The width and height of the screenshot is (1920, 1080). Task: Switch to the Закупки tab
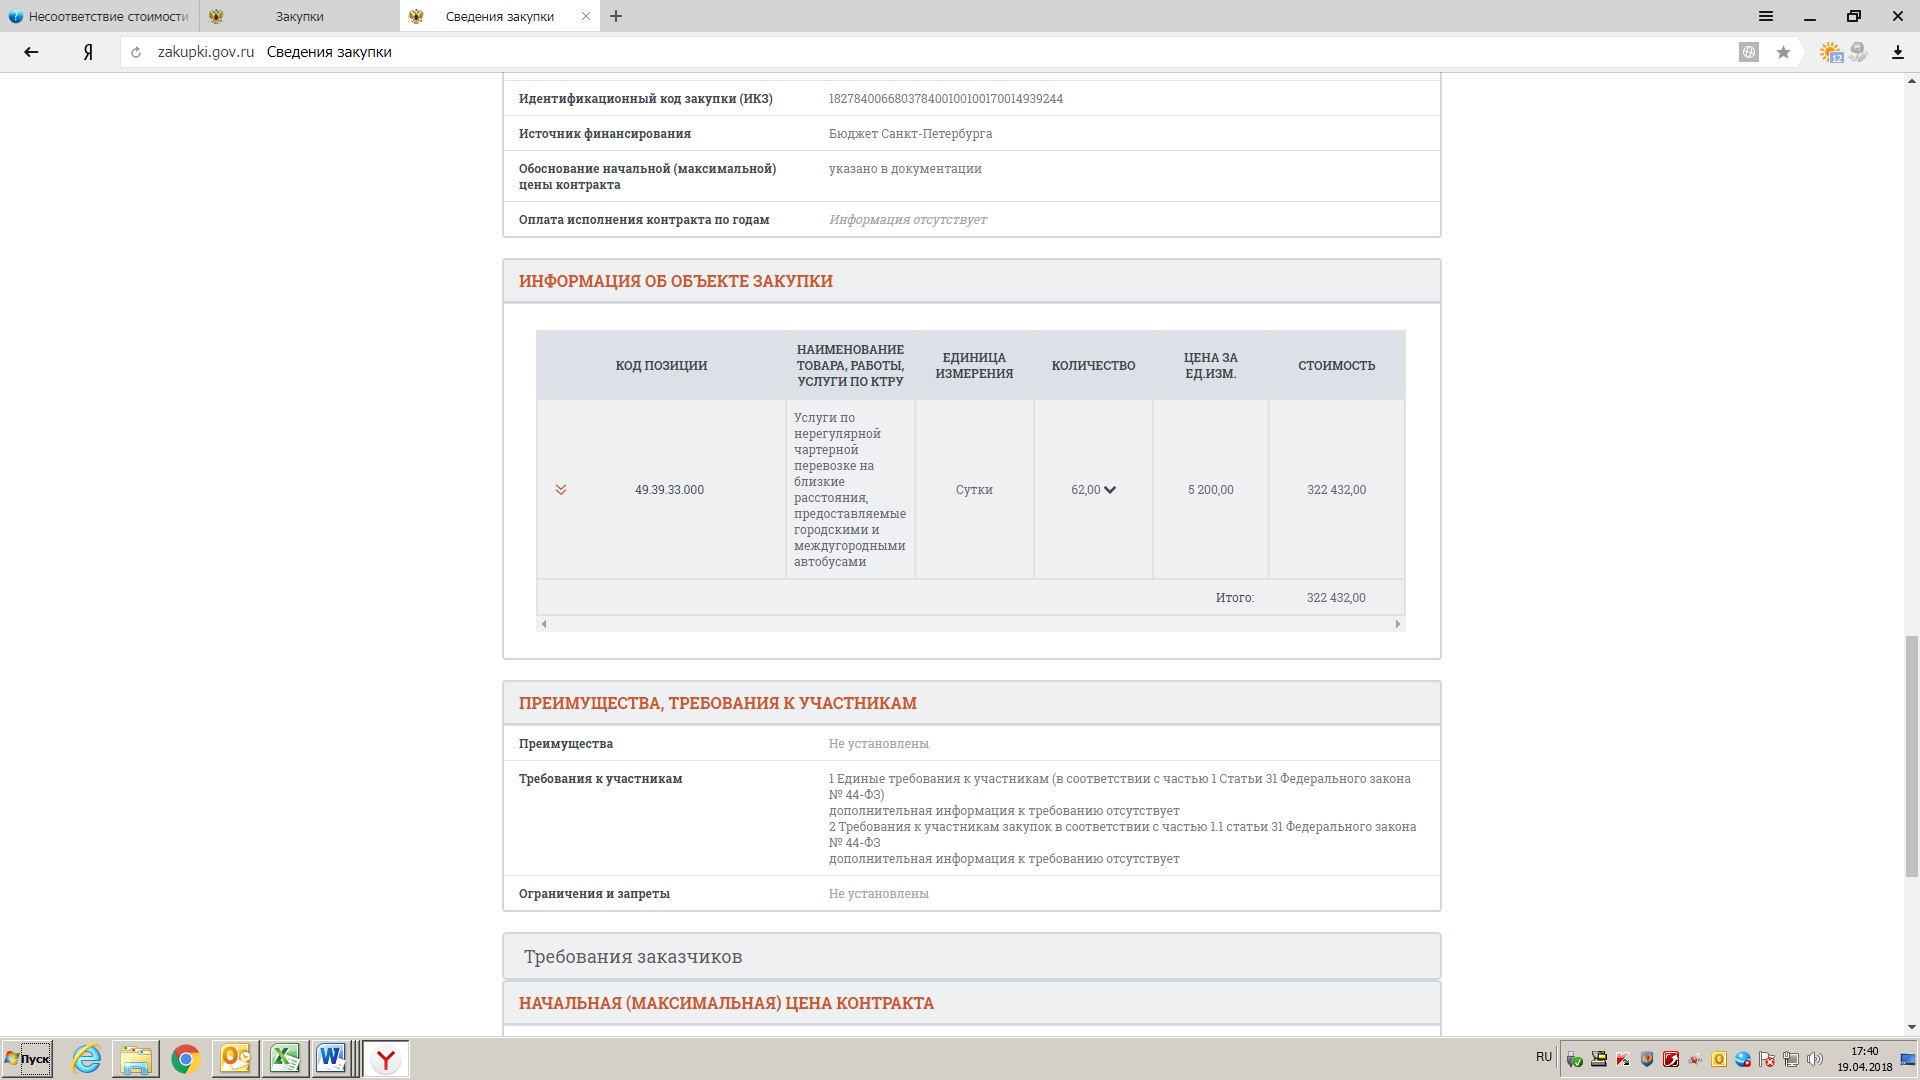click(299, 16)
